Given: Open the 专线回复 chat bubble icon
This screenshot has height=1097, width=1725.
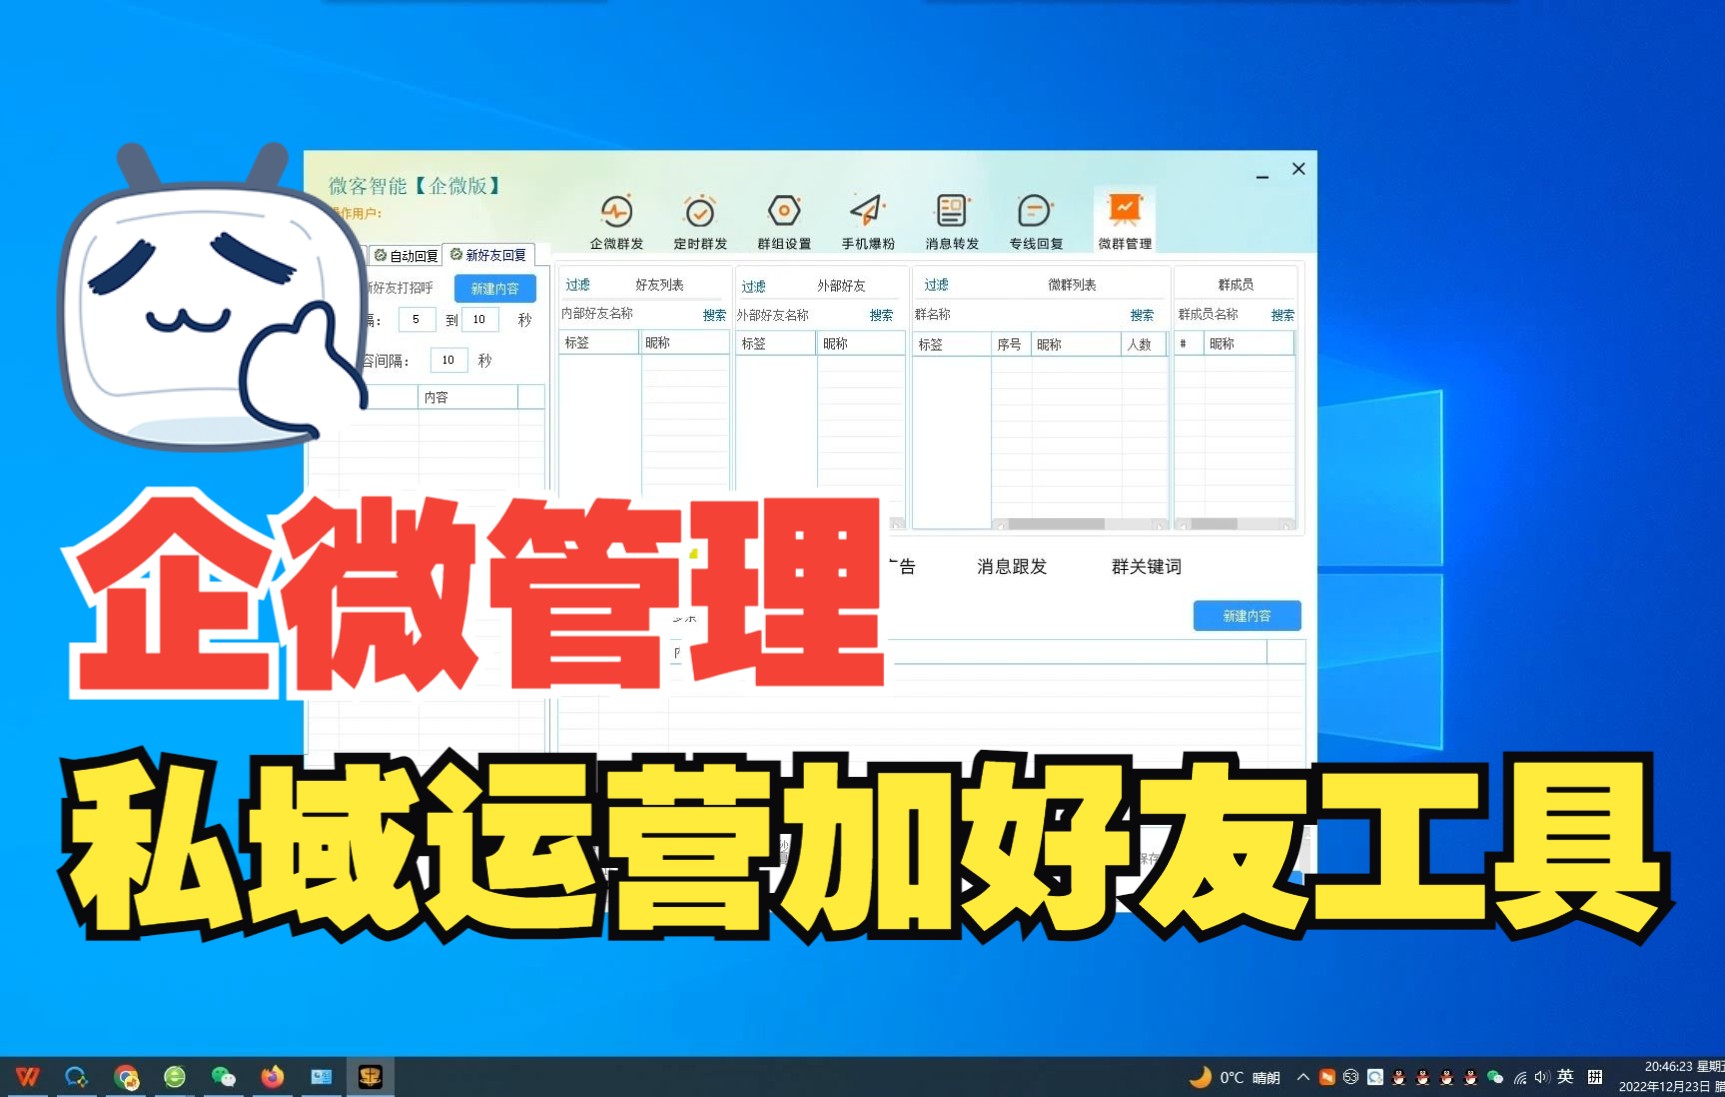Looking at the screenshot, I should pyautogui.click(x=1036, y=222).
